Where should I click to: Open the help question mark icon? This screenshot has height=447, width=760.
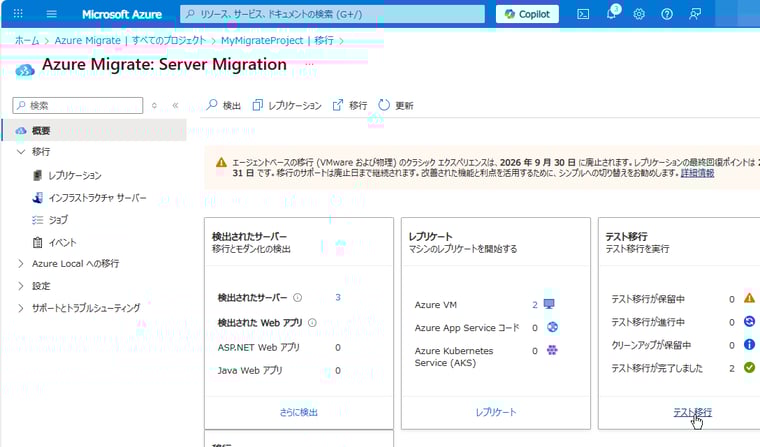pos(667,14)
